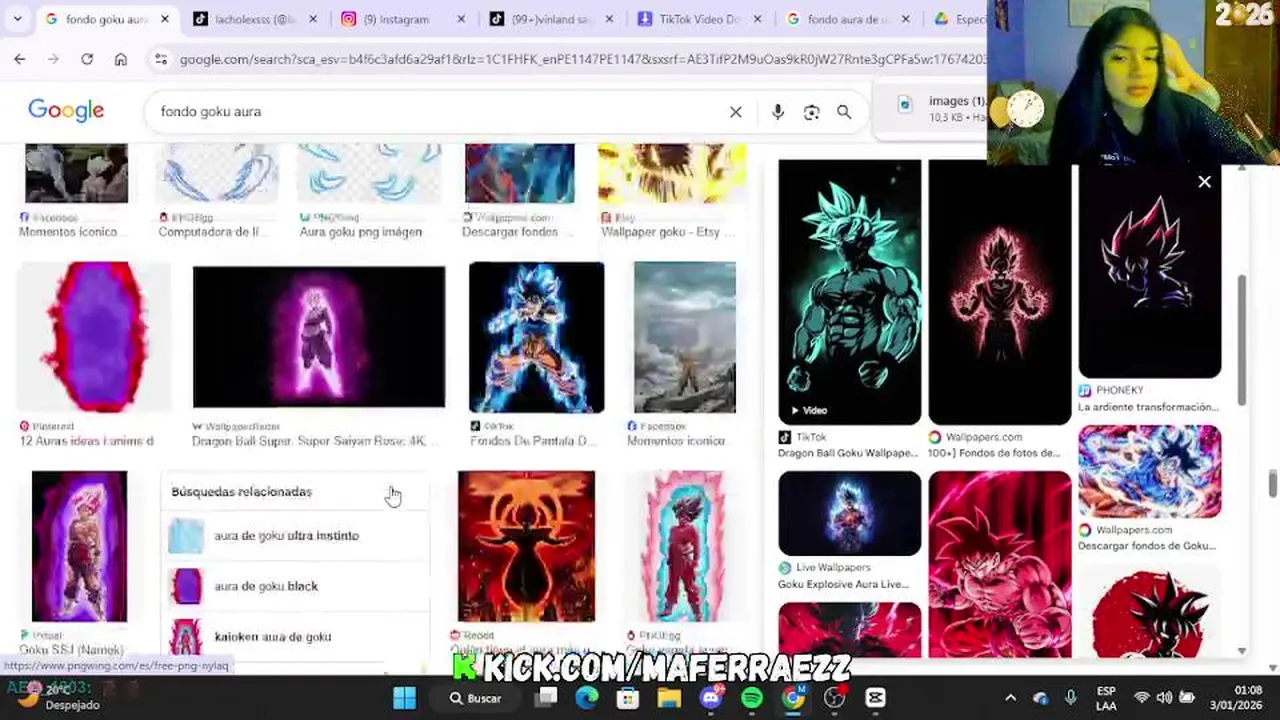This screenshot has width=1280, height=720.
Task: Open the tab search dropdown arrow
Action: pyautogui.click(x=17, y=19)
